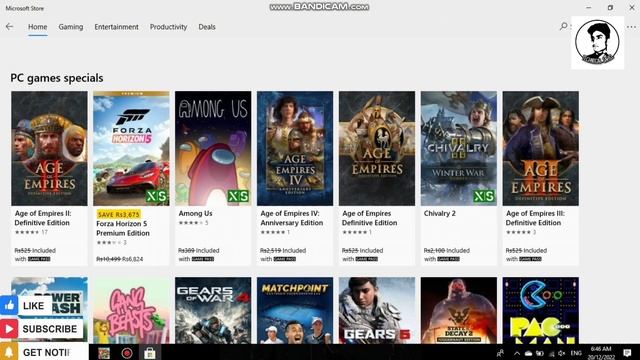640x360 pixels.
Task: Open the Microsoft Store taskbar icon
Action: 149,353
